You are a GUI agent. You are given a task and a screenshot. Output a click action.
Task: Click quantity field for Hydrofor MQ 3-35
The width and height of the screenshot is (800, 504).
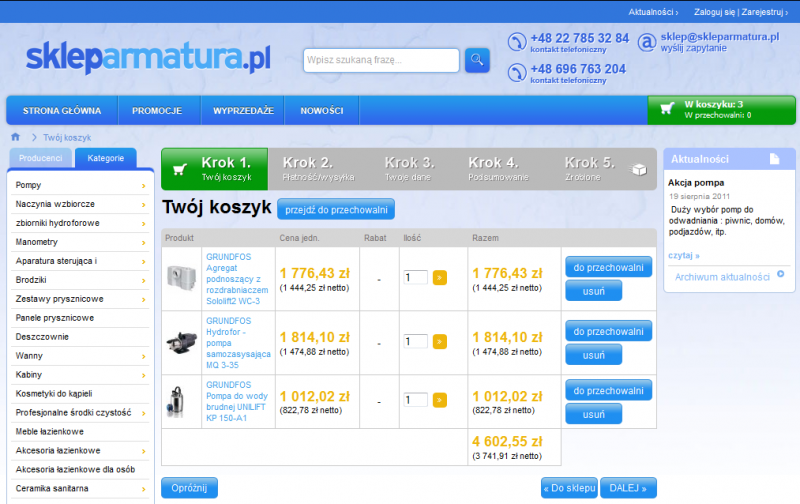coord(415,338)
